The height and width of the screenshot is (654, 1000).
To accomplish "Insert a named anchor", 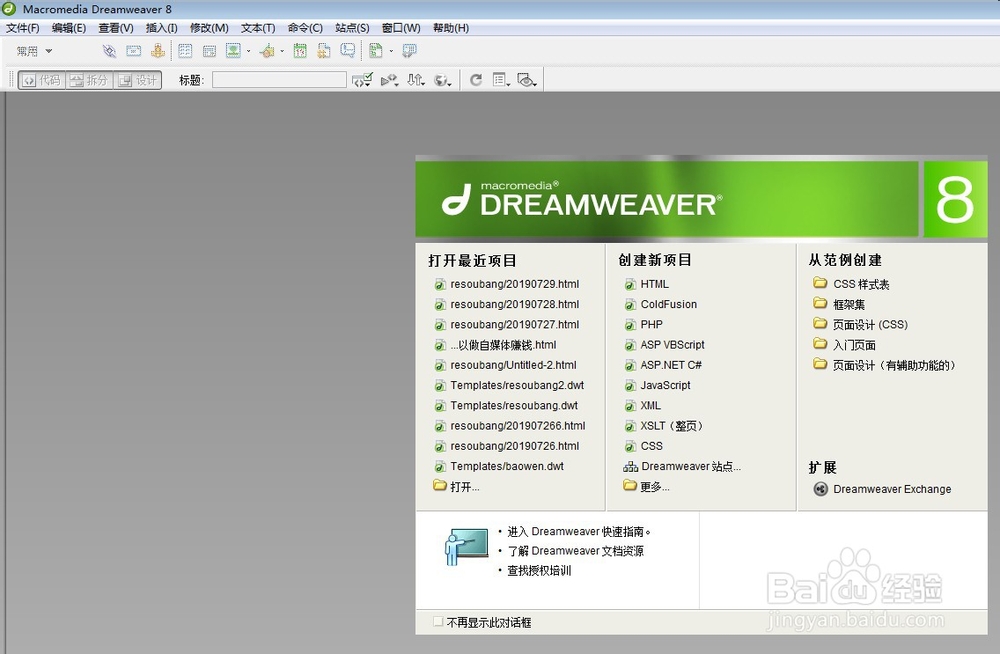I will (158, 51).
